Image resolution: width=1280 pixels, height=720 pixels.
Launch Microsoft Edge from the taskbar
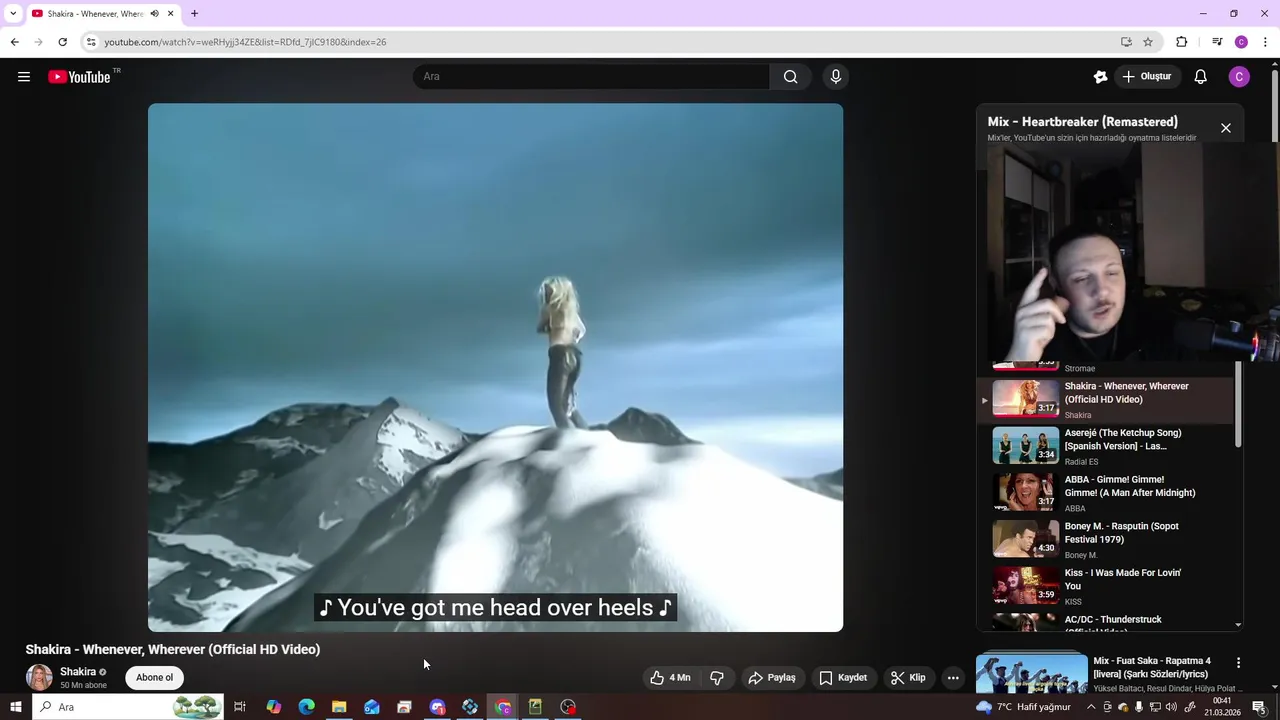tap(306, 707)
